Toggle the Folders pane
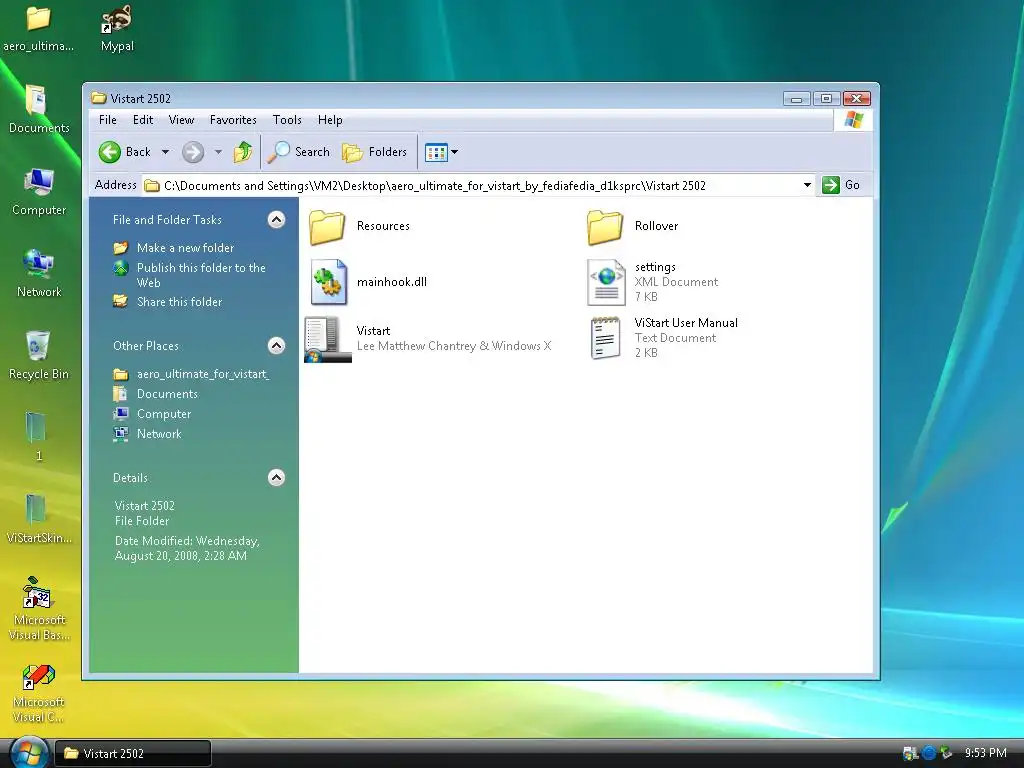Screen dimensions: 1024x768 (374, 152)
